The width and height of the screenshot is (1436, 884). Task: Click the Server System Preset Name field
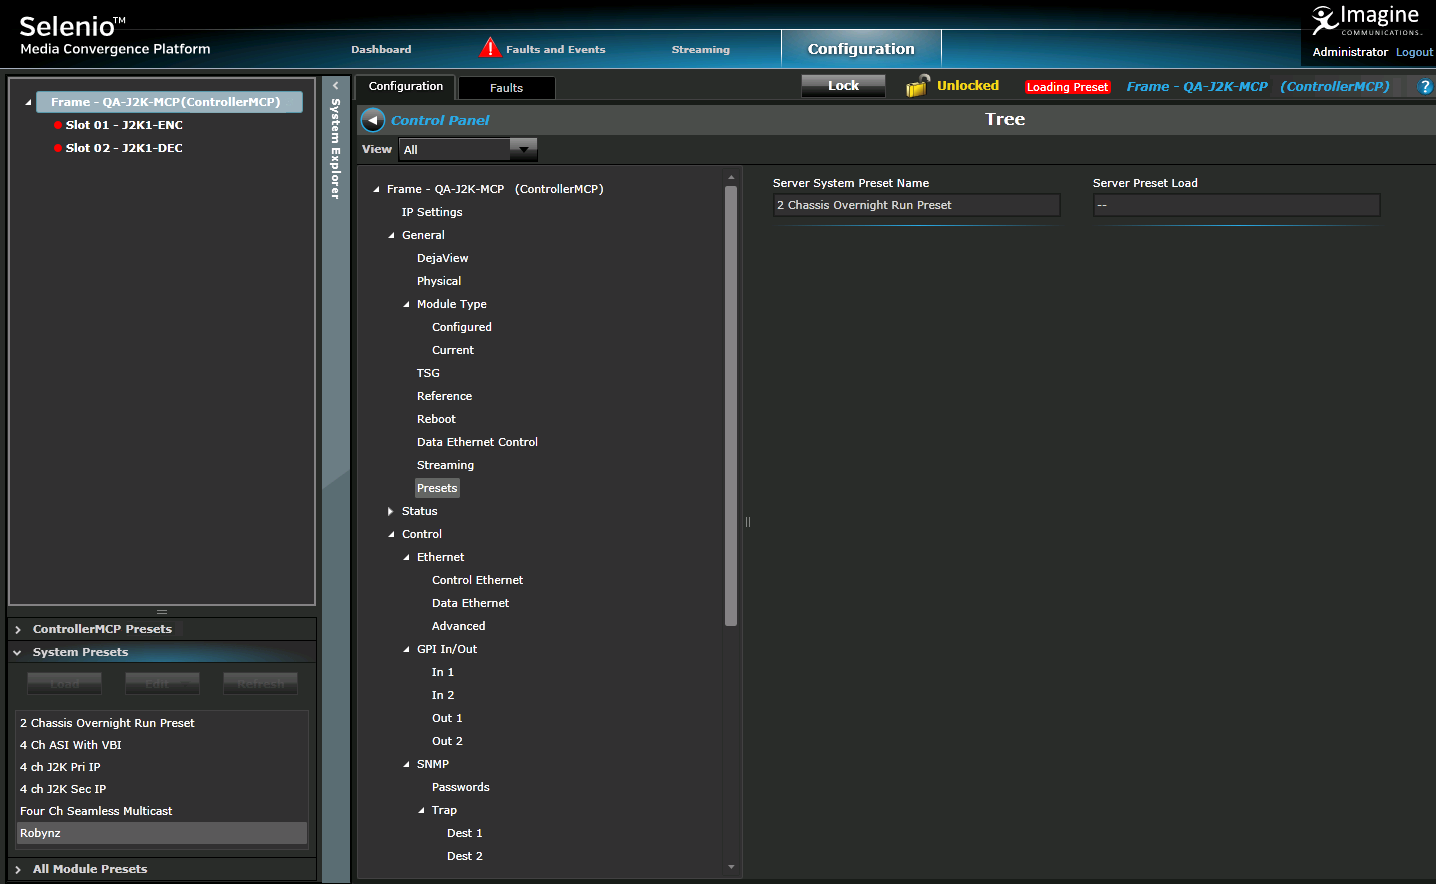tap(916, 205)
